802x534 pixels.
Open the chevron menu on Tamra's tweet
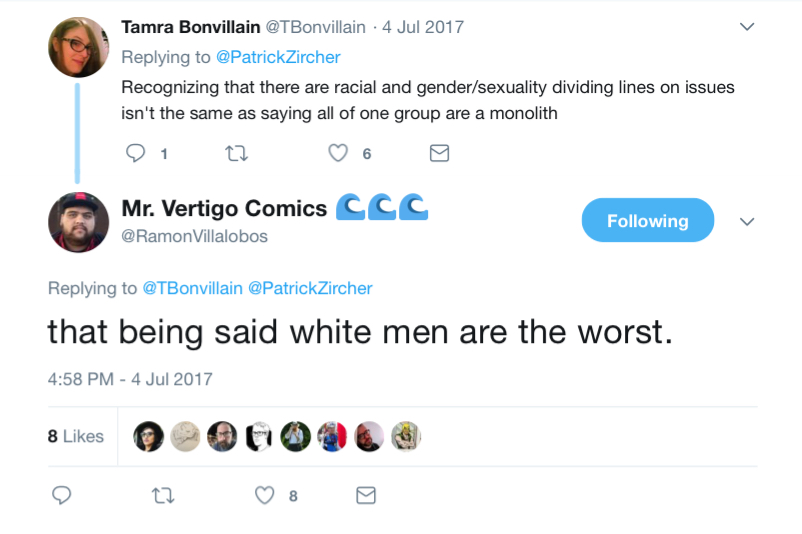(x=747, y=27)
